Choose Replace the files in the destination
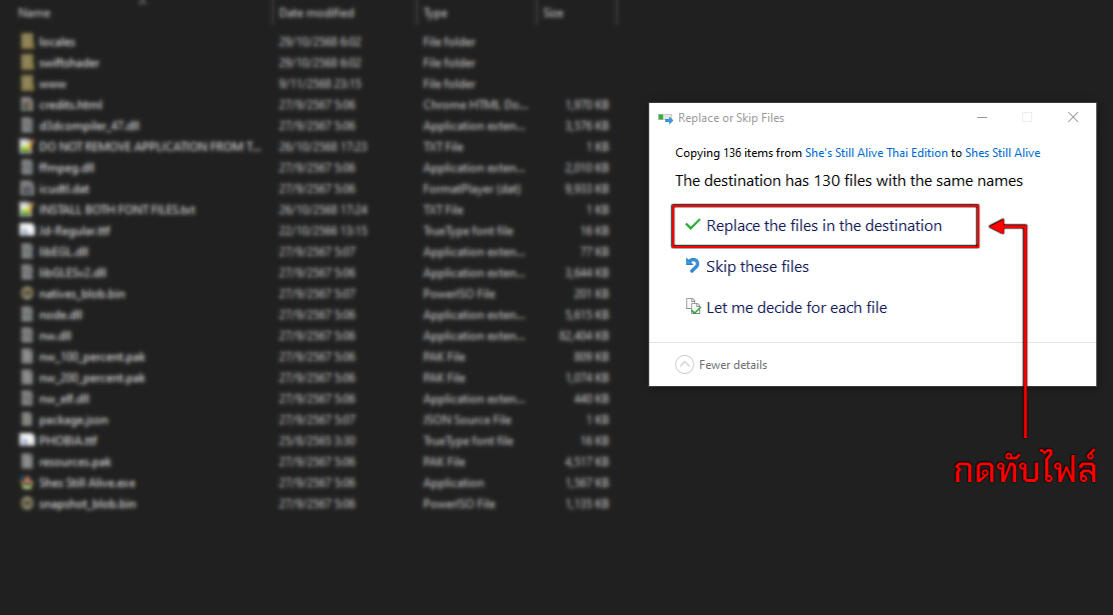Screen dimensions: 1113x615 [x=823, y=226]
